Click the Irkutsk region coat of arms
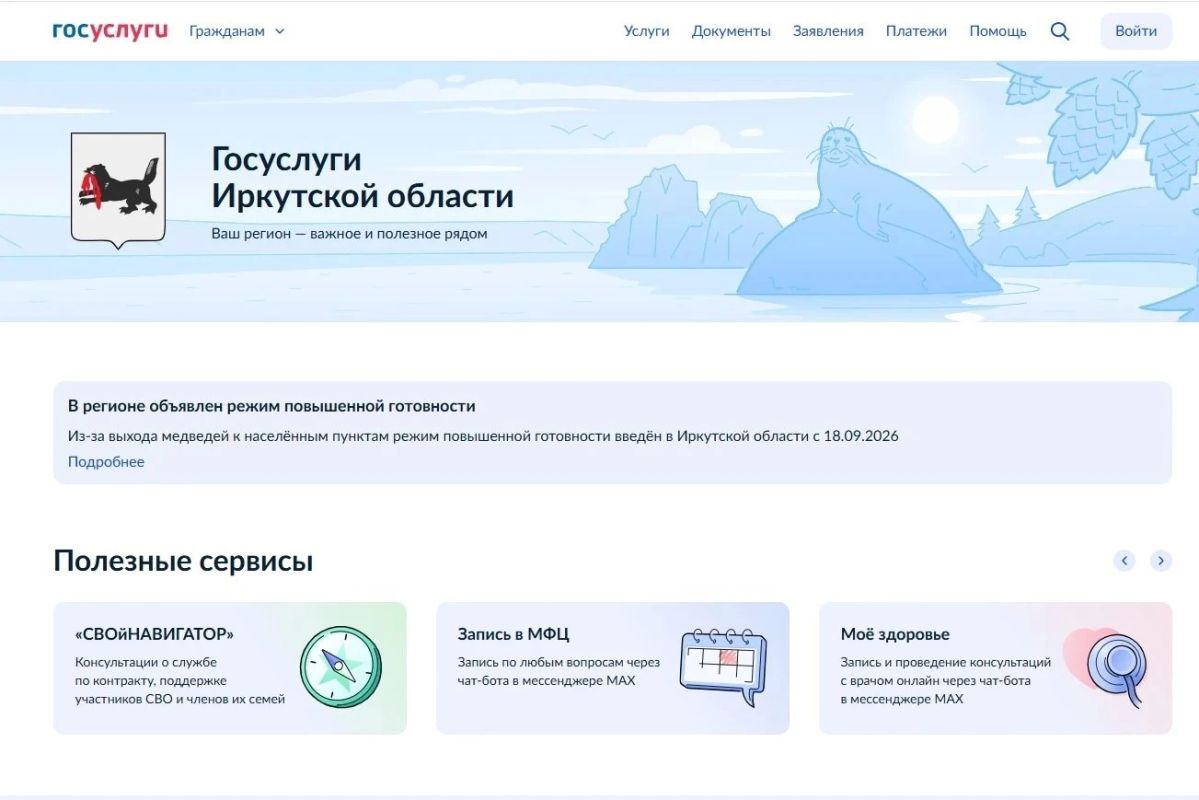This screenshot has width=1199, height=800. tap(118, 190)
